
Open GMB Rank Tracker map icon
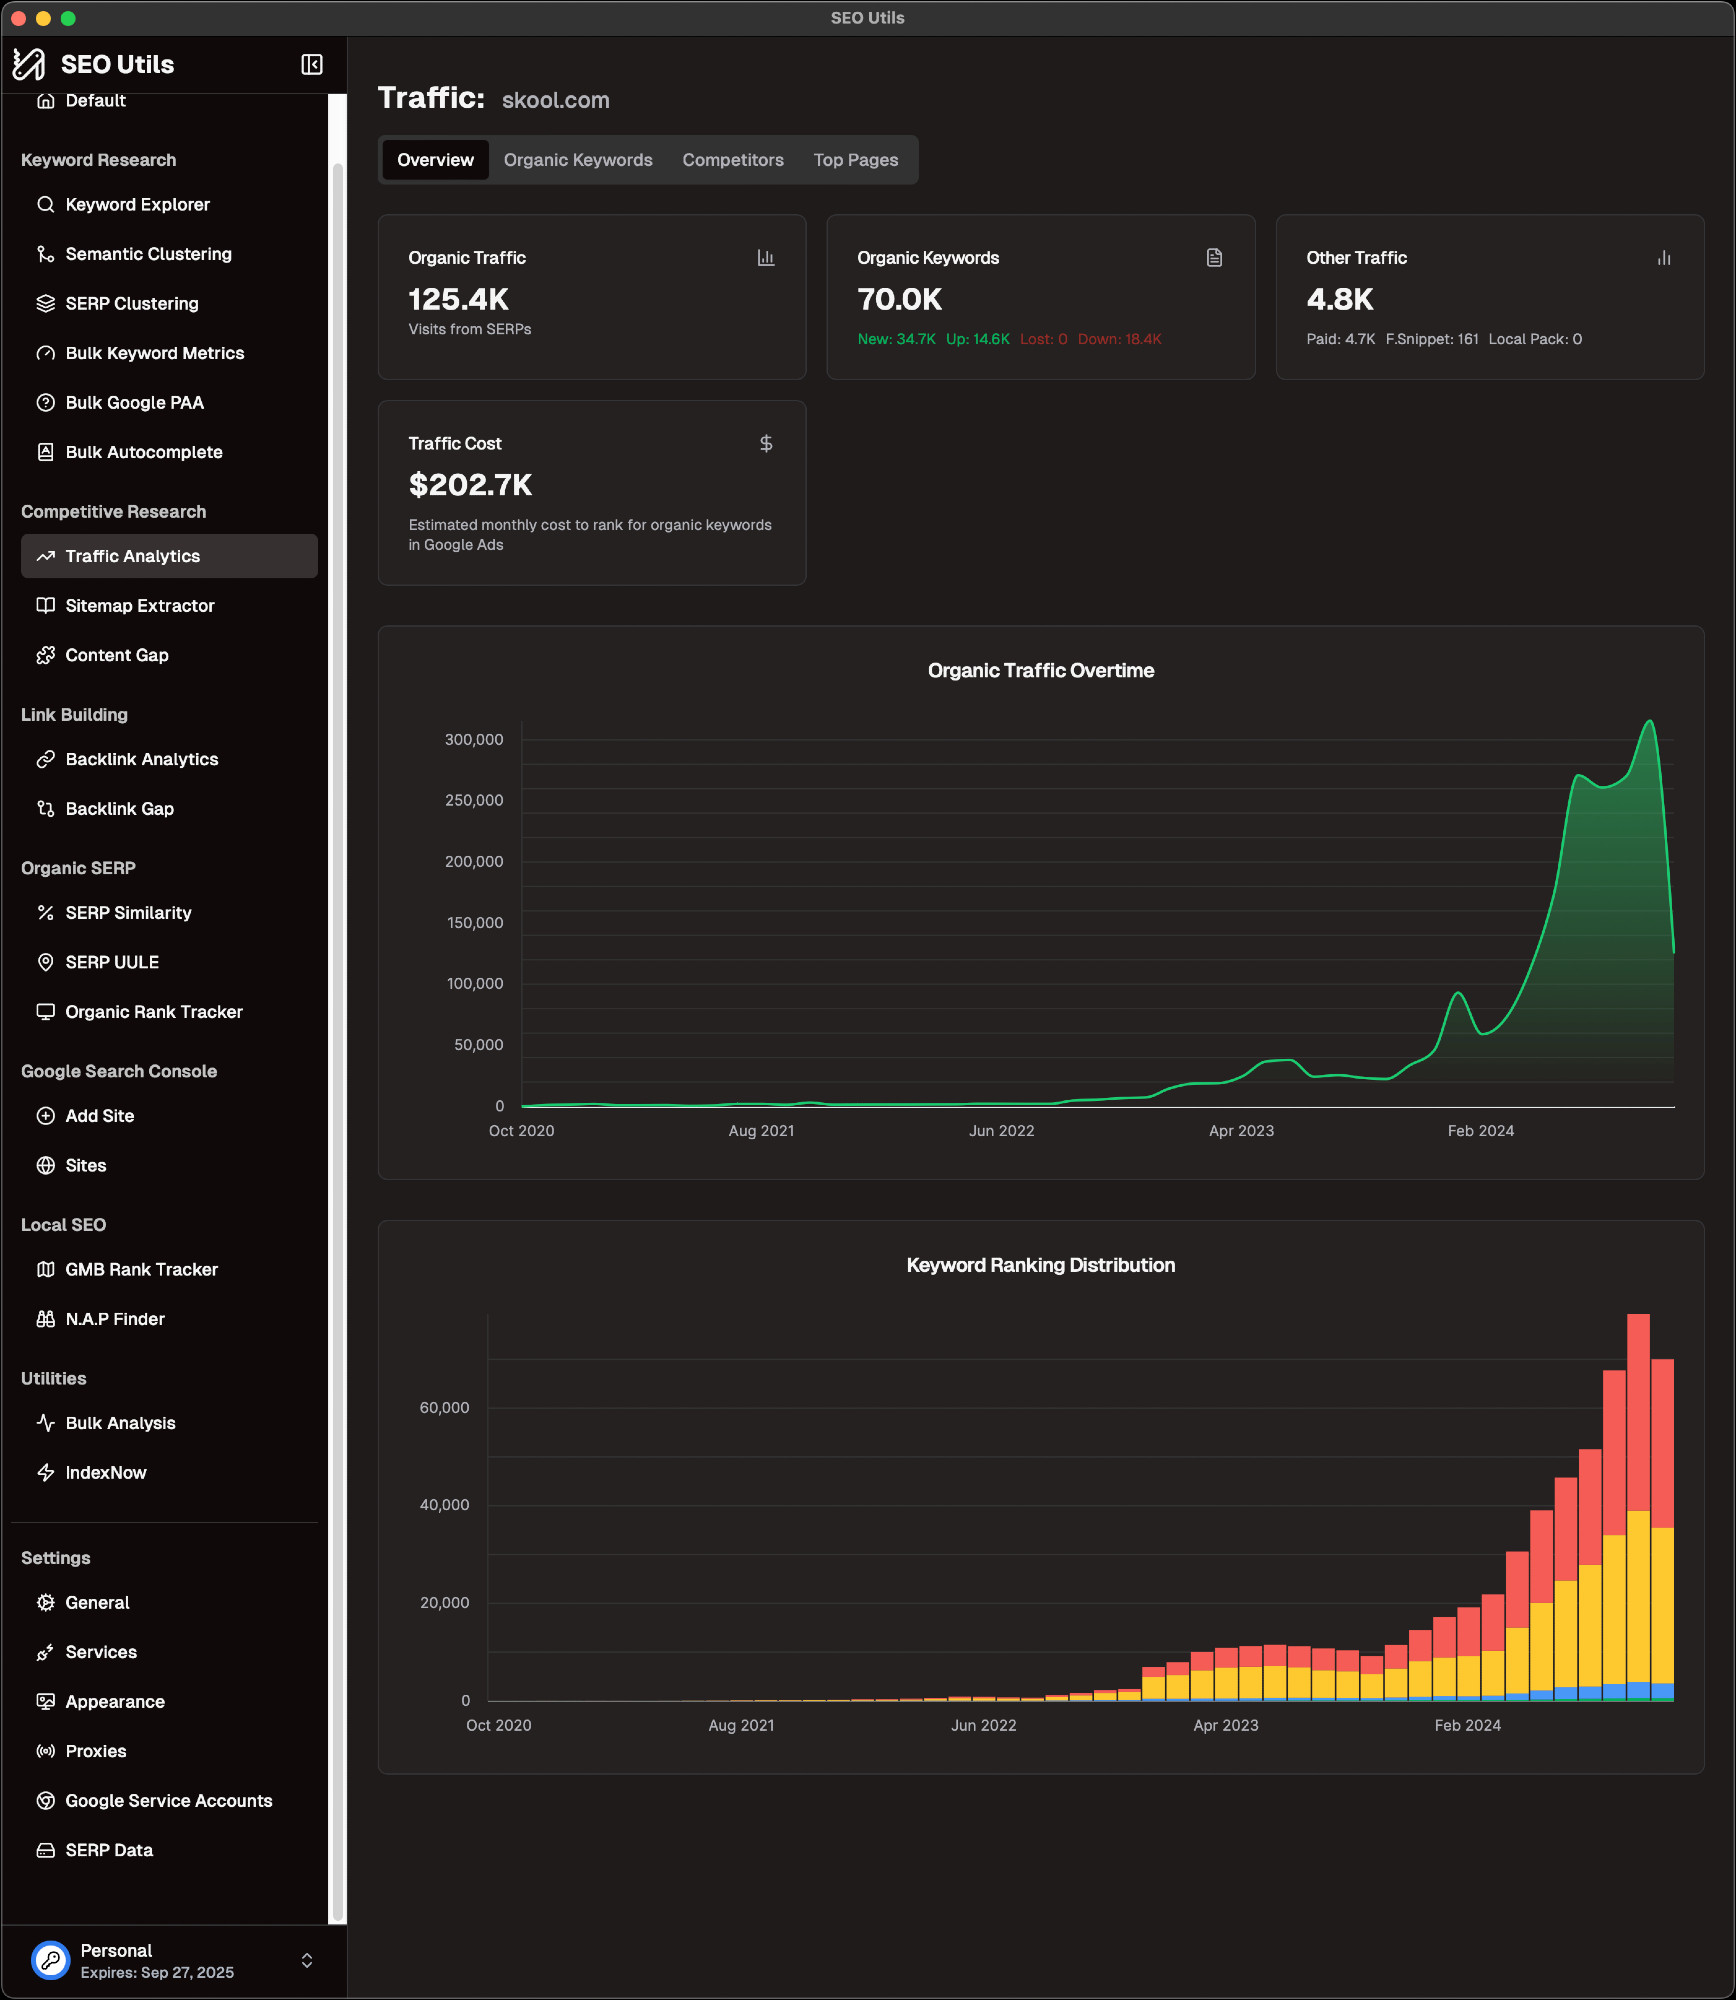coord(45,1269)
